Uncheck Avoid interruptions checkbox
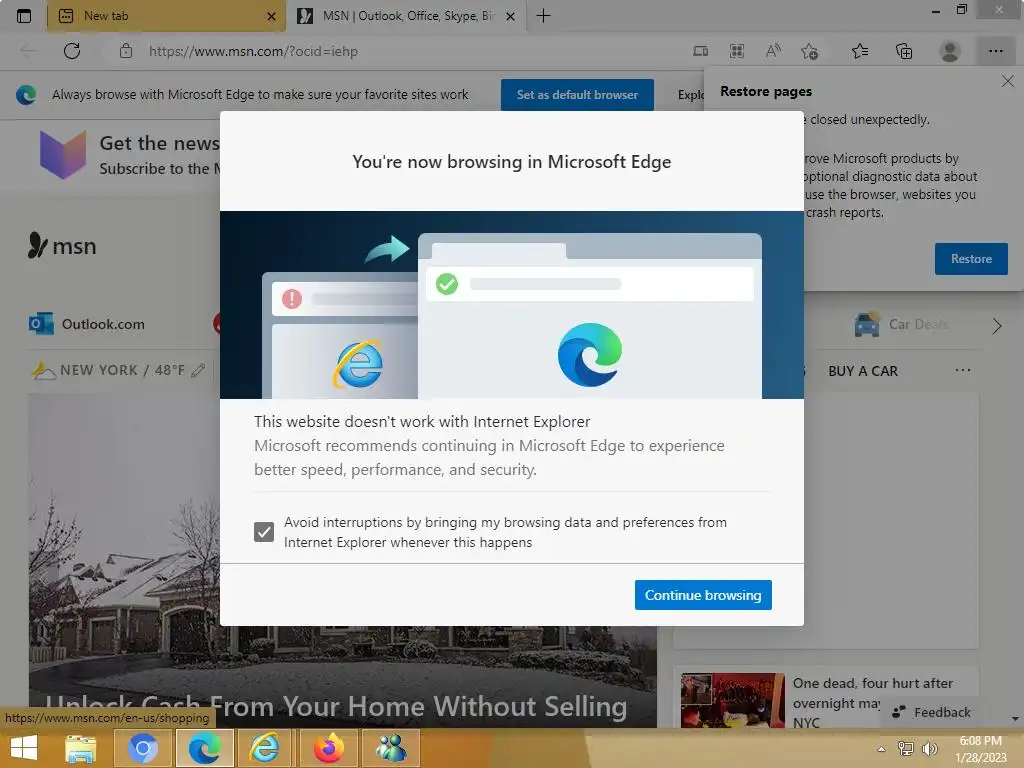 (x=264, y=532)
